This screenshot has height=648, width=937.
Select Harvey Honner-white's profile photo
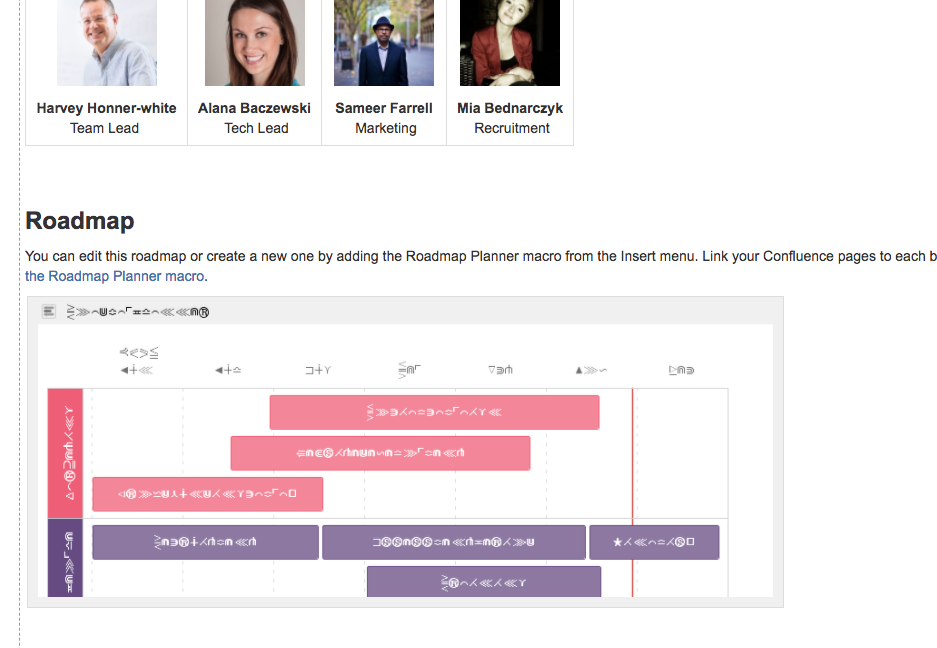click(107, 42)
